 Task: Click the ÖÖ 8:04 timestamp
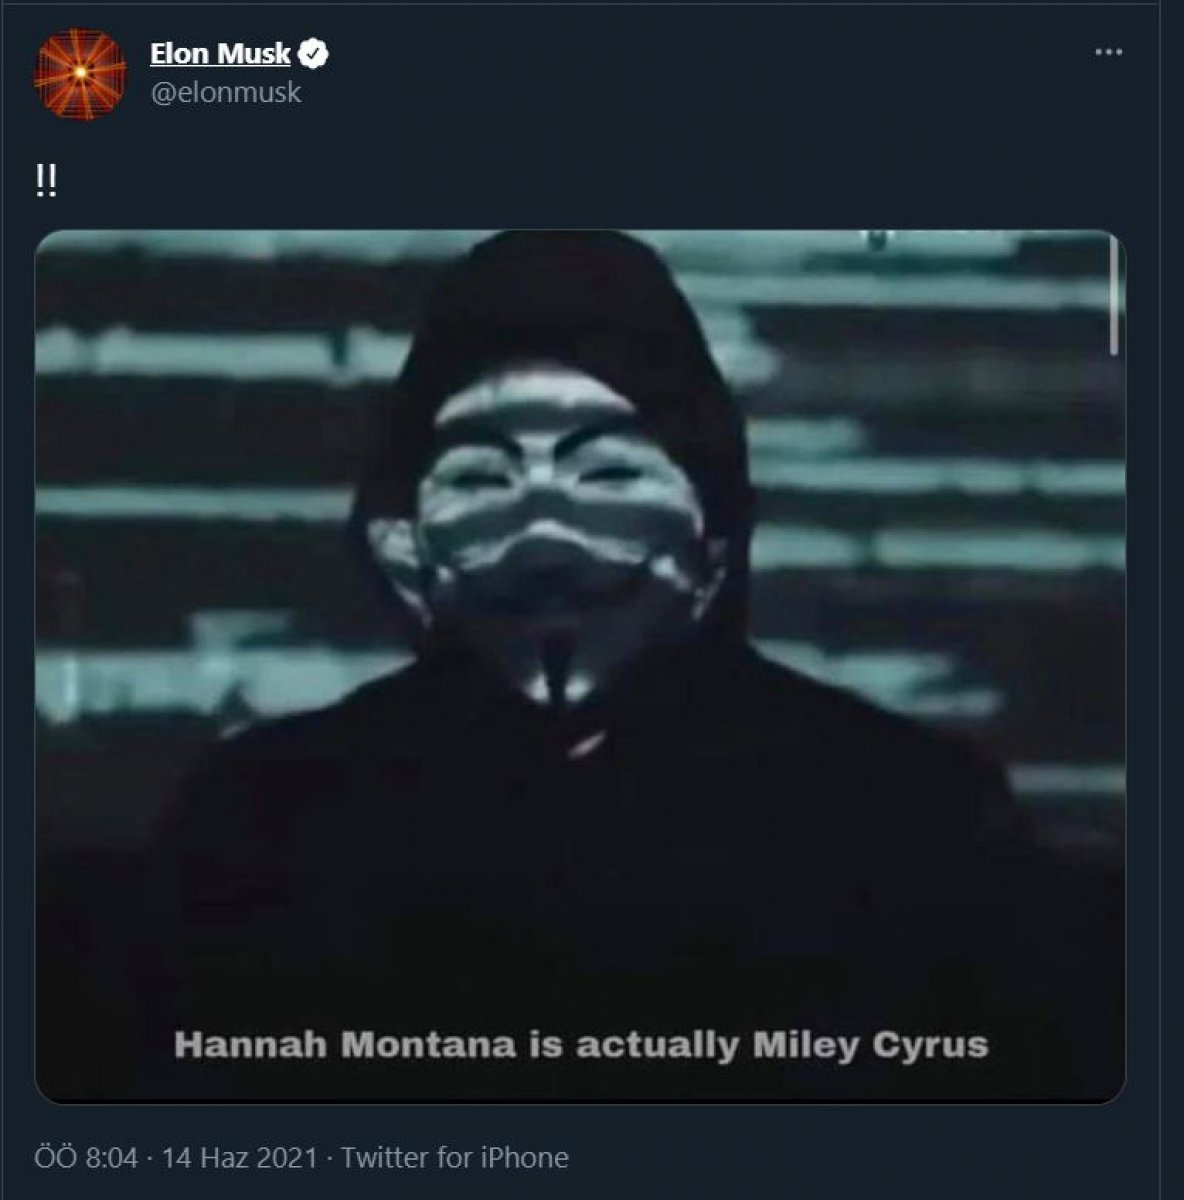point(86,1158)
